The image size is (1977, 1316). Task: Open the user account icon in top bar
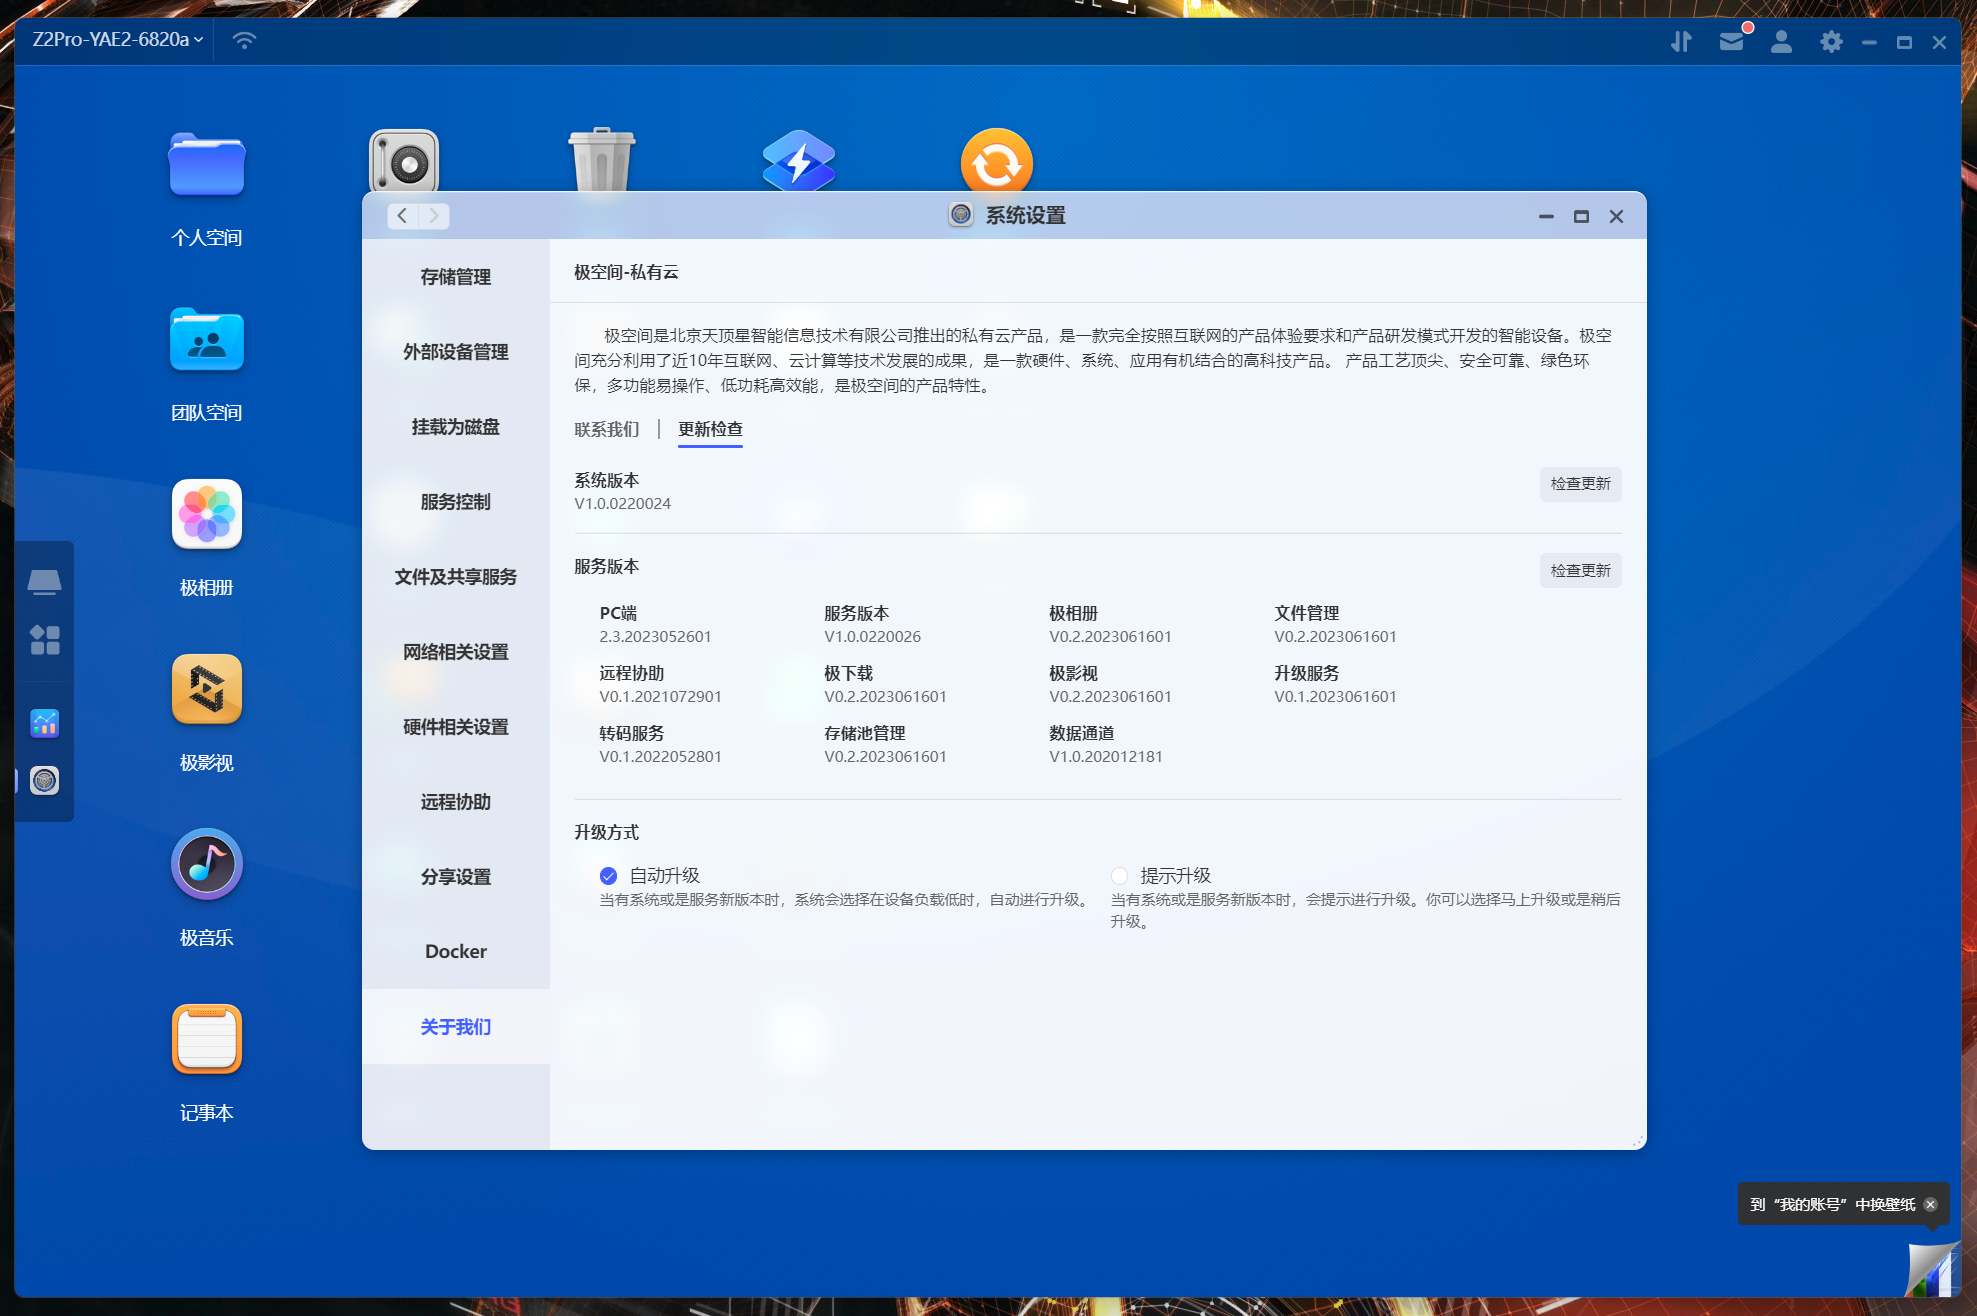click(1781, 41)
